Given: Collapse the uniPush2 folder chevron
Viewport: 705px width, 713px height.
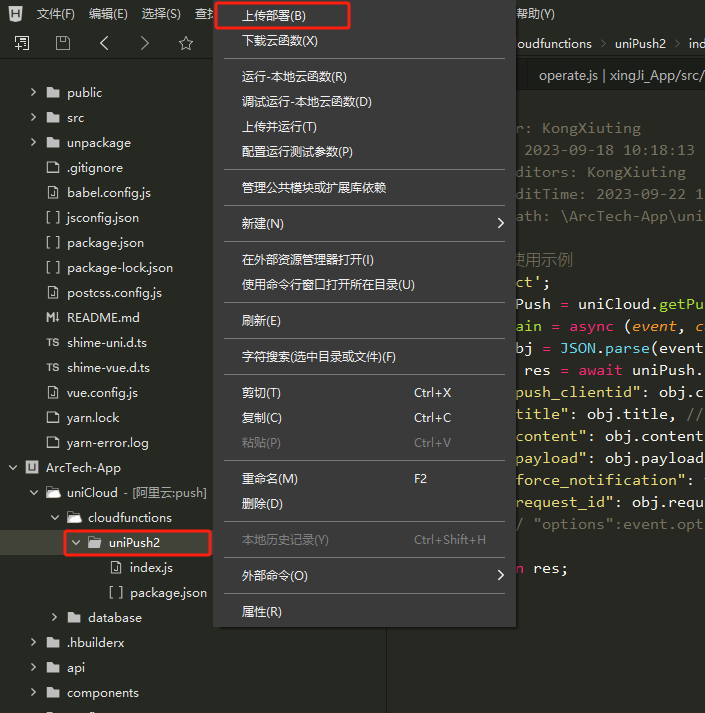Looking at the screenshot, I should (x=76, y=542).
